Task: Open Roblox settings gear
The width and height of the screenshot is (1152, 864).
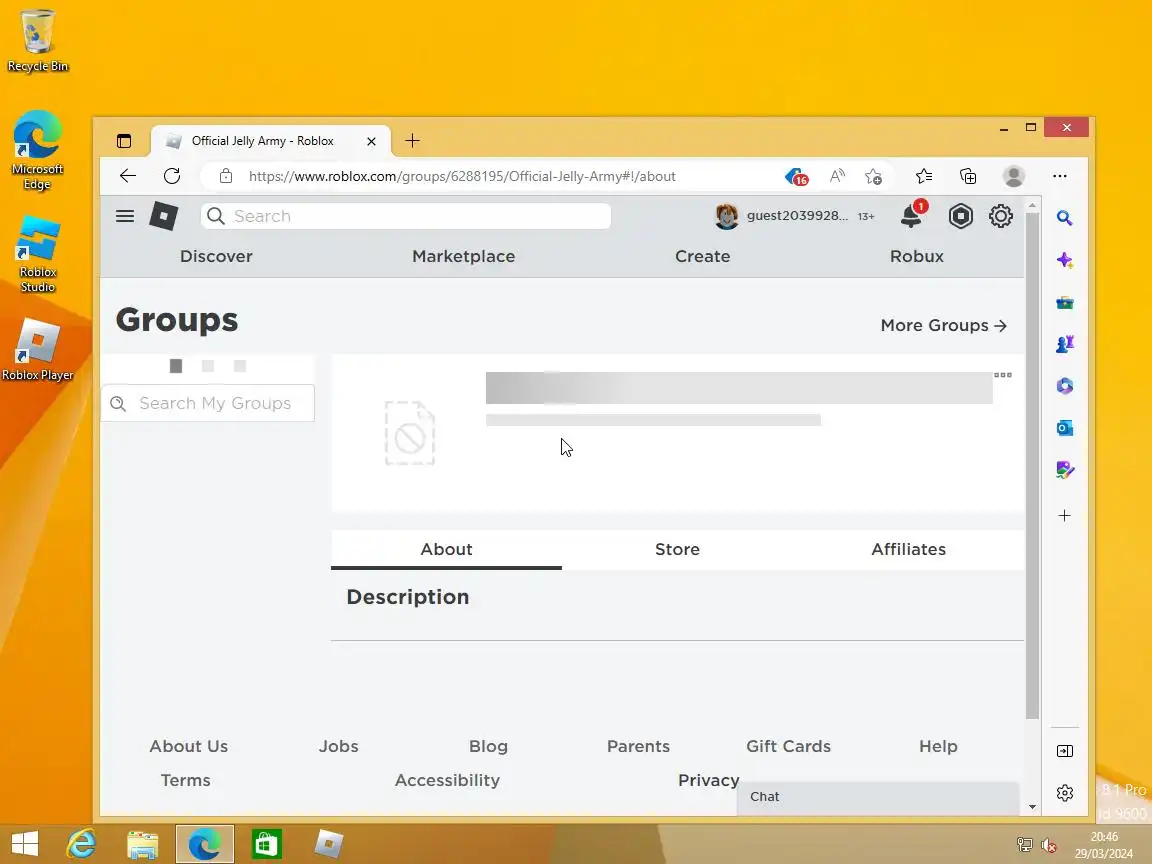Action: point(1000,216)
